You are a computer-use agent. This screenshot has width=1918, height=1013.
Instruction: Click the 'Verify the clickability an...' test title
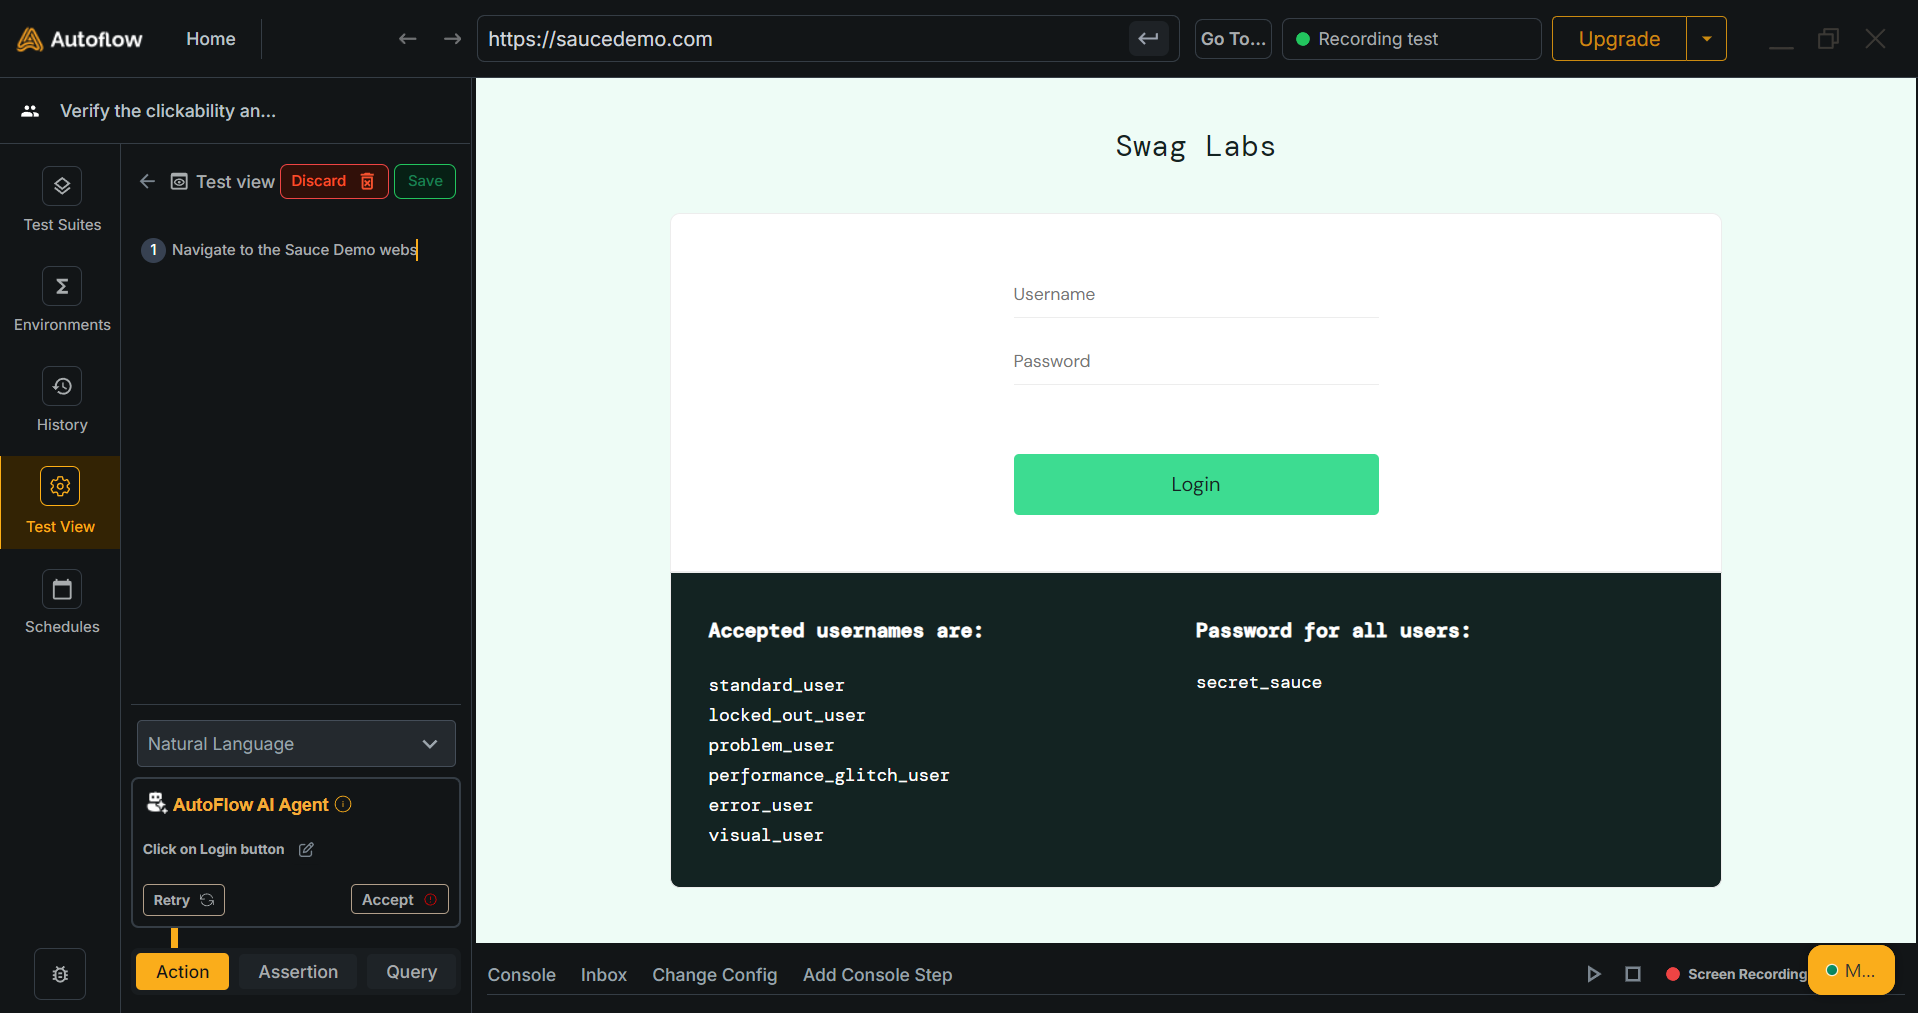[x=168, y=111]
